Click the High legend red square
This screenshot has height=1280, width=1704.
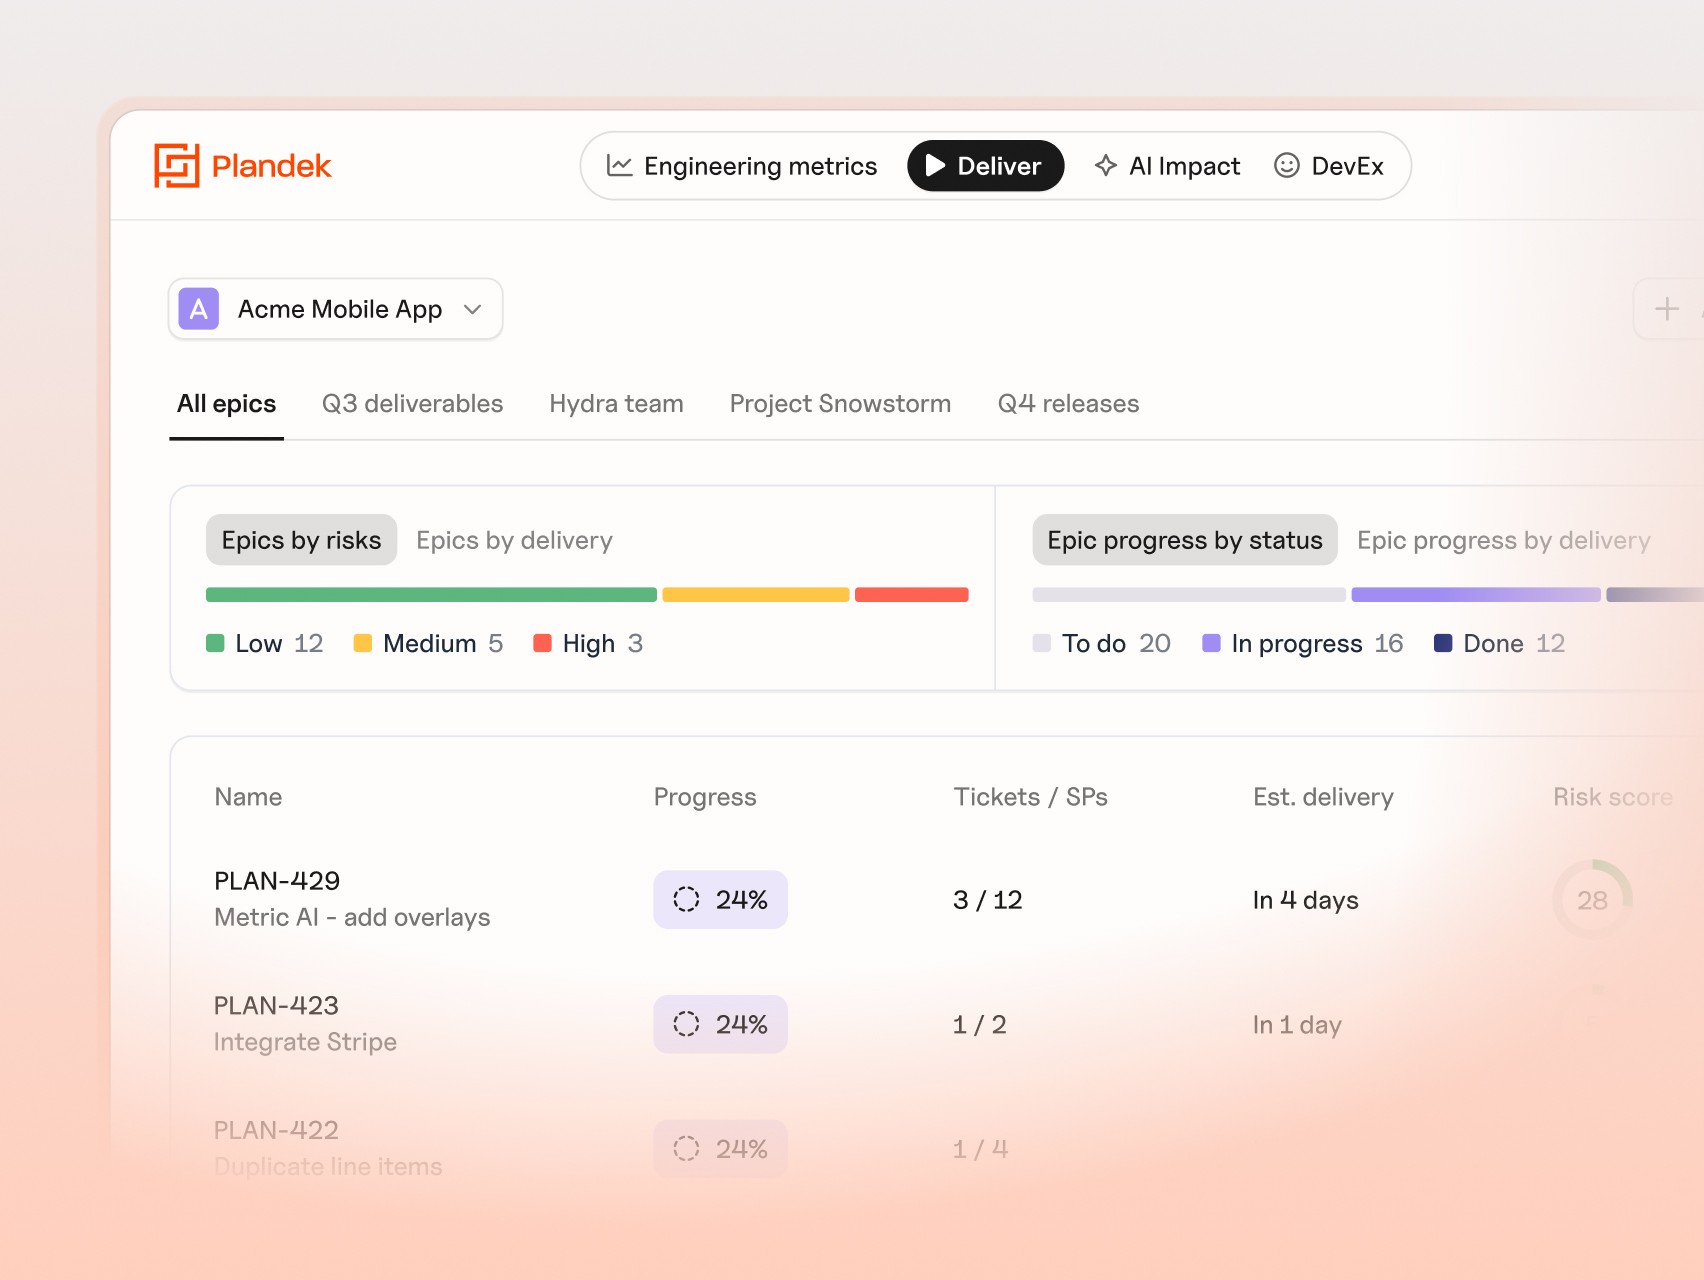coord(543,643)
